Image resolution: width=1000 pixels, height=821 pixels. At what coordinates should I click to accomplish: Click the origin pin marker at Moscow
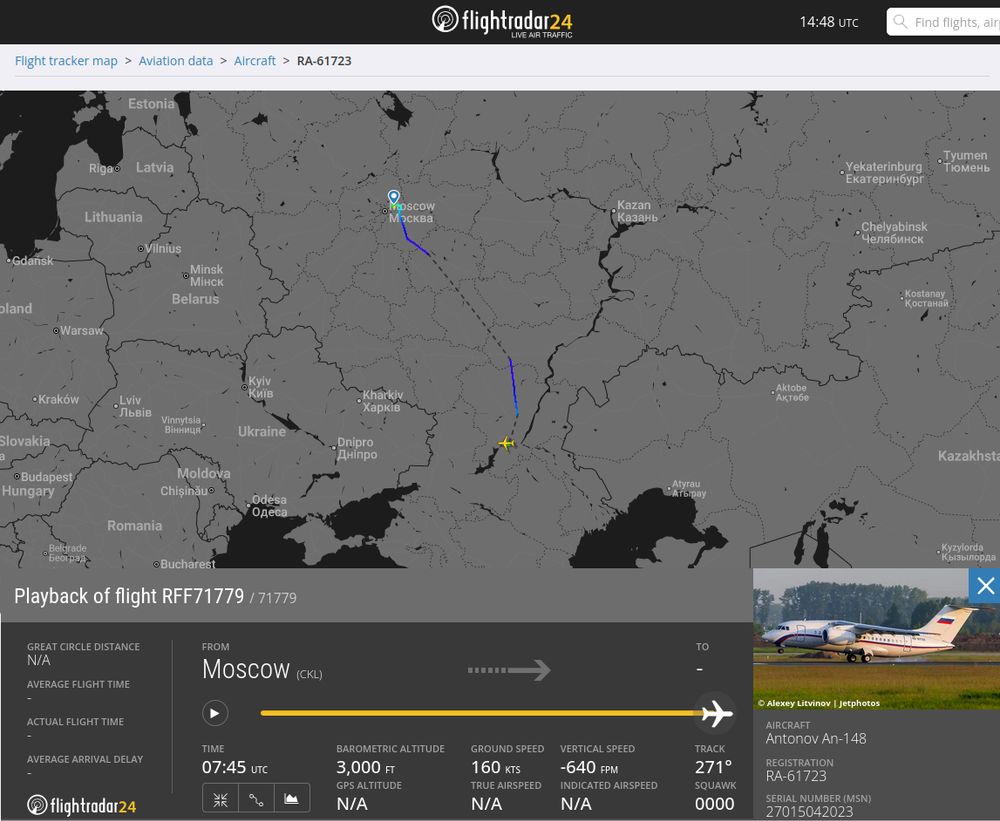click(x=394, y=196)
